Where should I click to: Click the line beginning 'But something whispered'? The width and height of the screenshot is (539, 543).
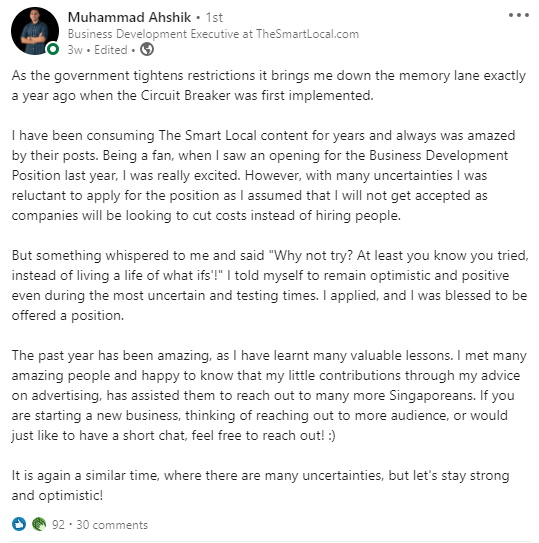click(x=270, y=256)
